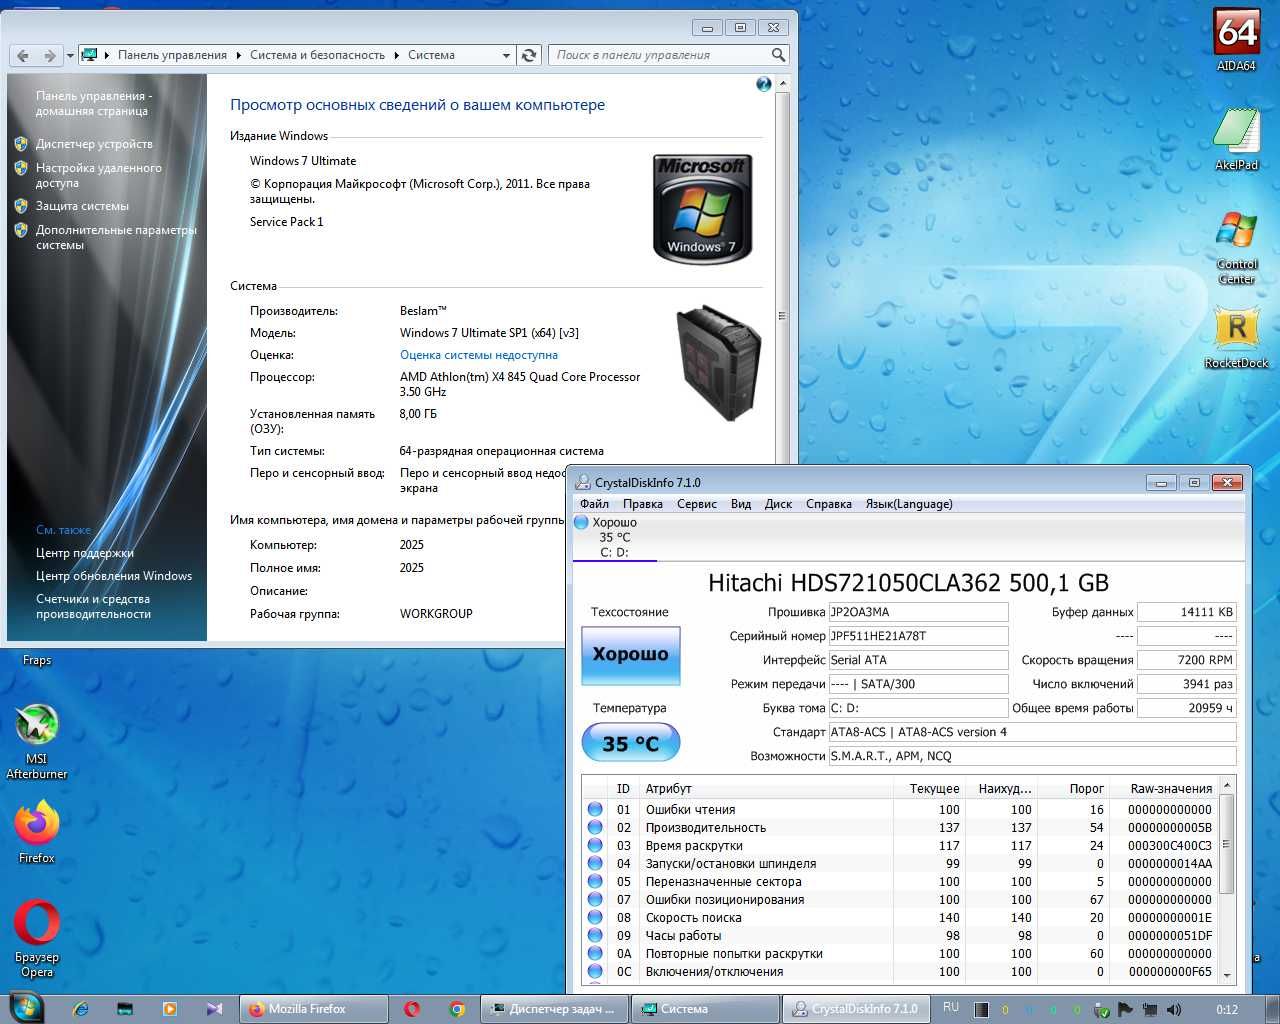Go to Панель управления домашняя страница
1280x1024 pixels.
92,103
